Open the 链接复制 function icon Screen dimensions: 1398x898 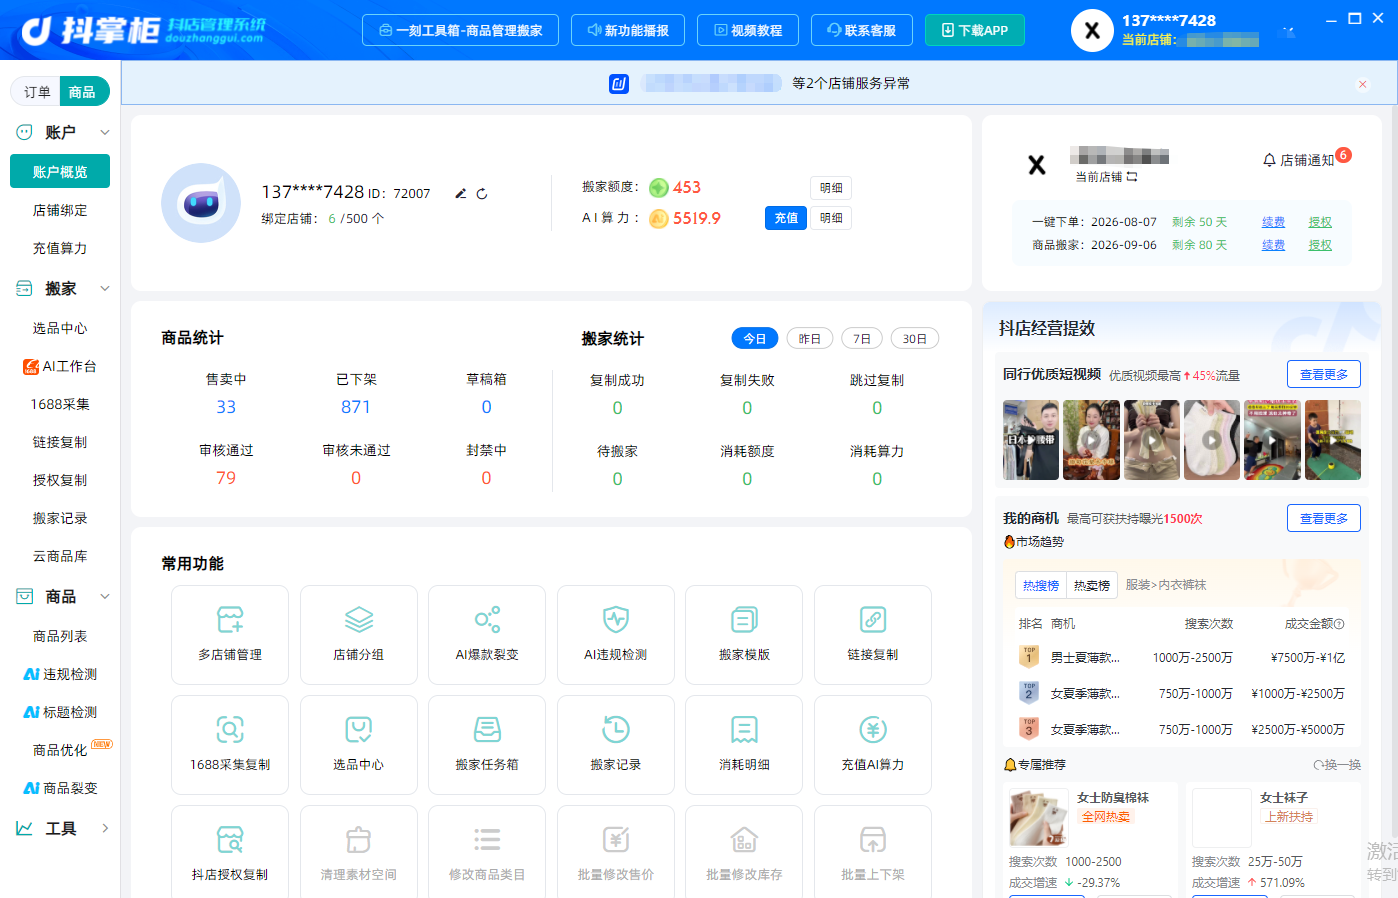coord(873,620)
